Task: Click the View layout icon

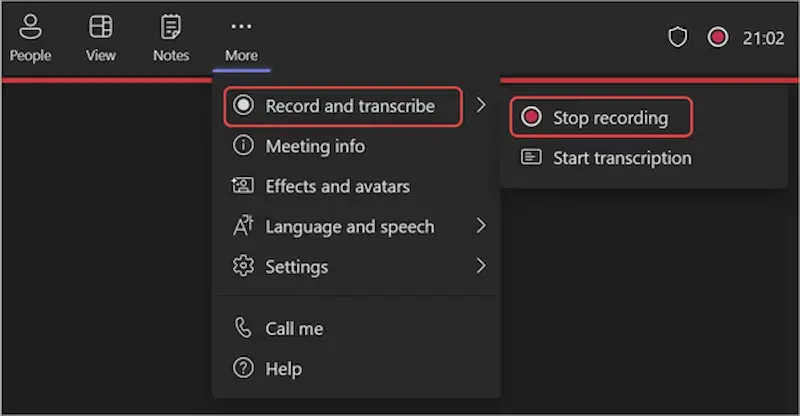Action: [x=100, y=28]
